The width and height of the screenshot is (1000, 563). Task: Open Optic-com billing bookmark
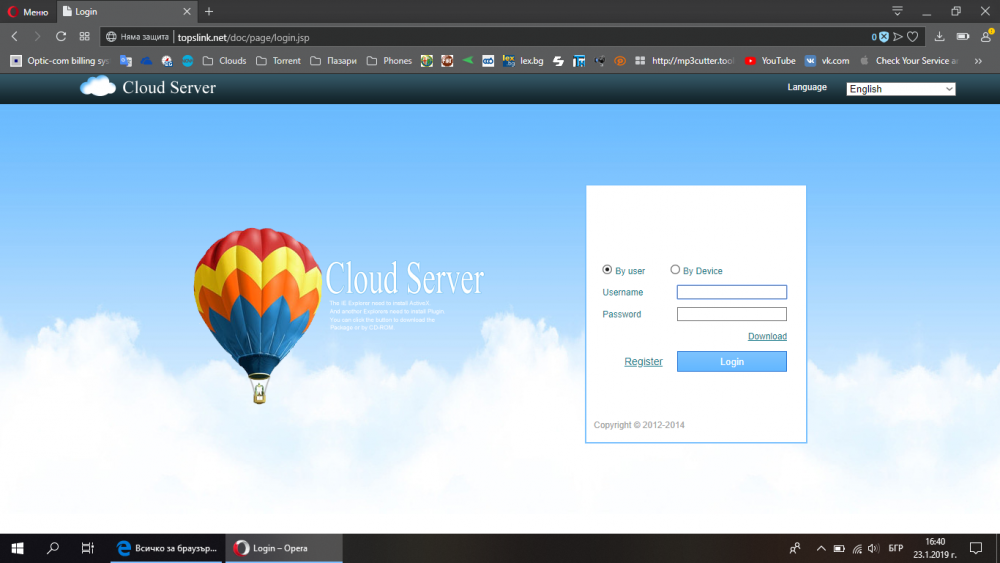point(60,61)
